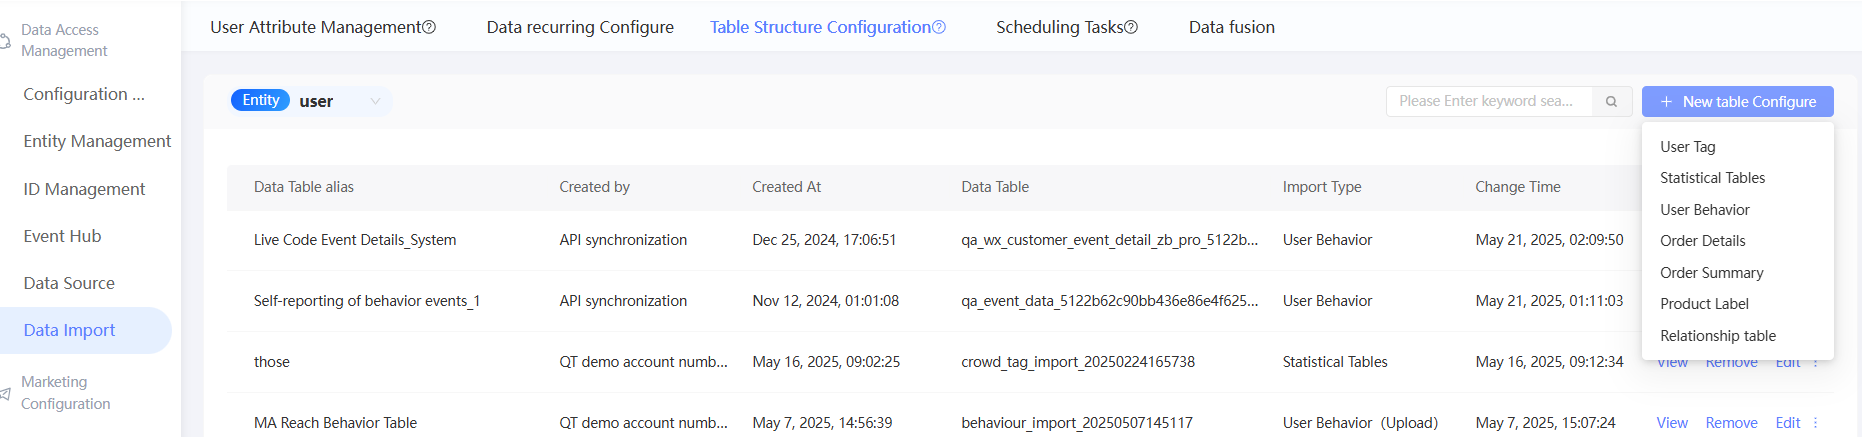1862x438 pixels.
Task: Open Entity Management in the sidebar
Action: (97, 142)
